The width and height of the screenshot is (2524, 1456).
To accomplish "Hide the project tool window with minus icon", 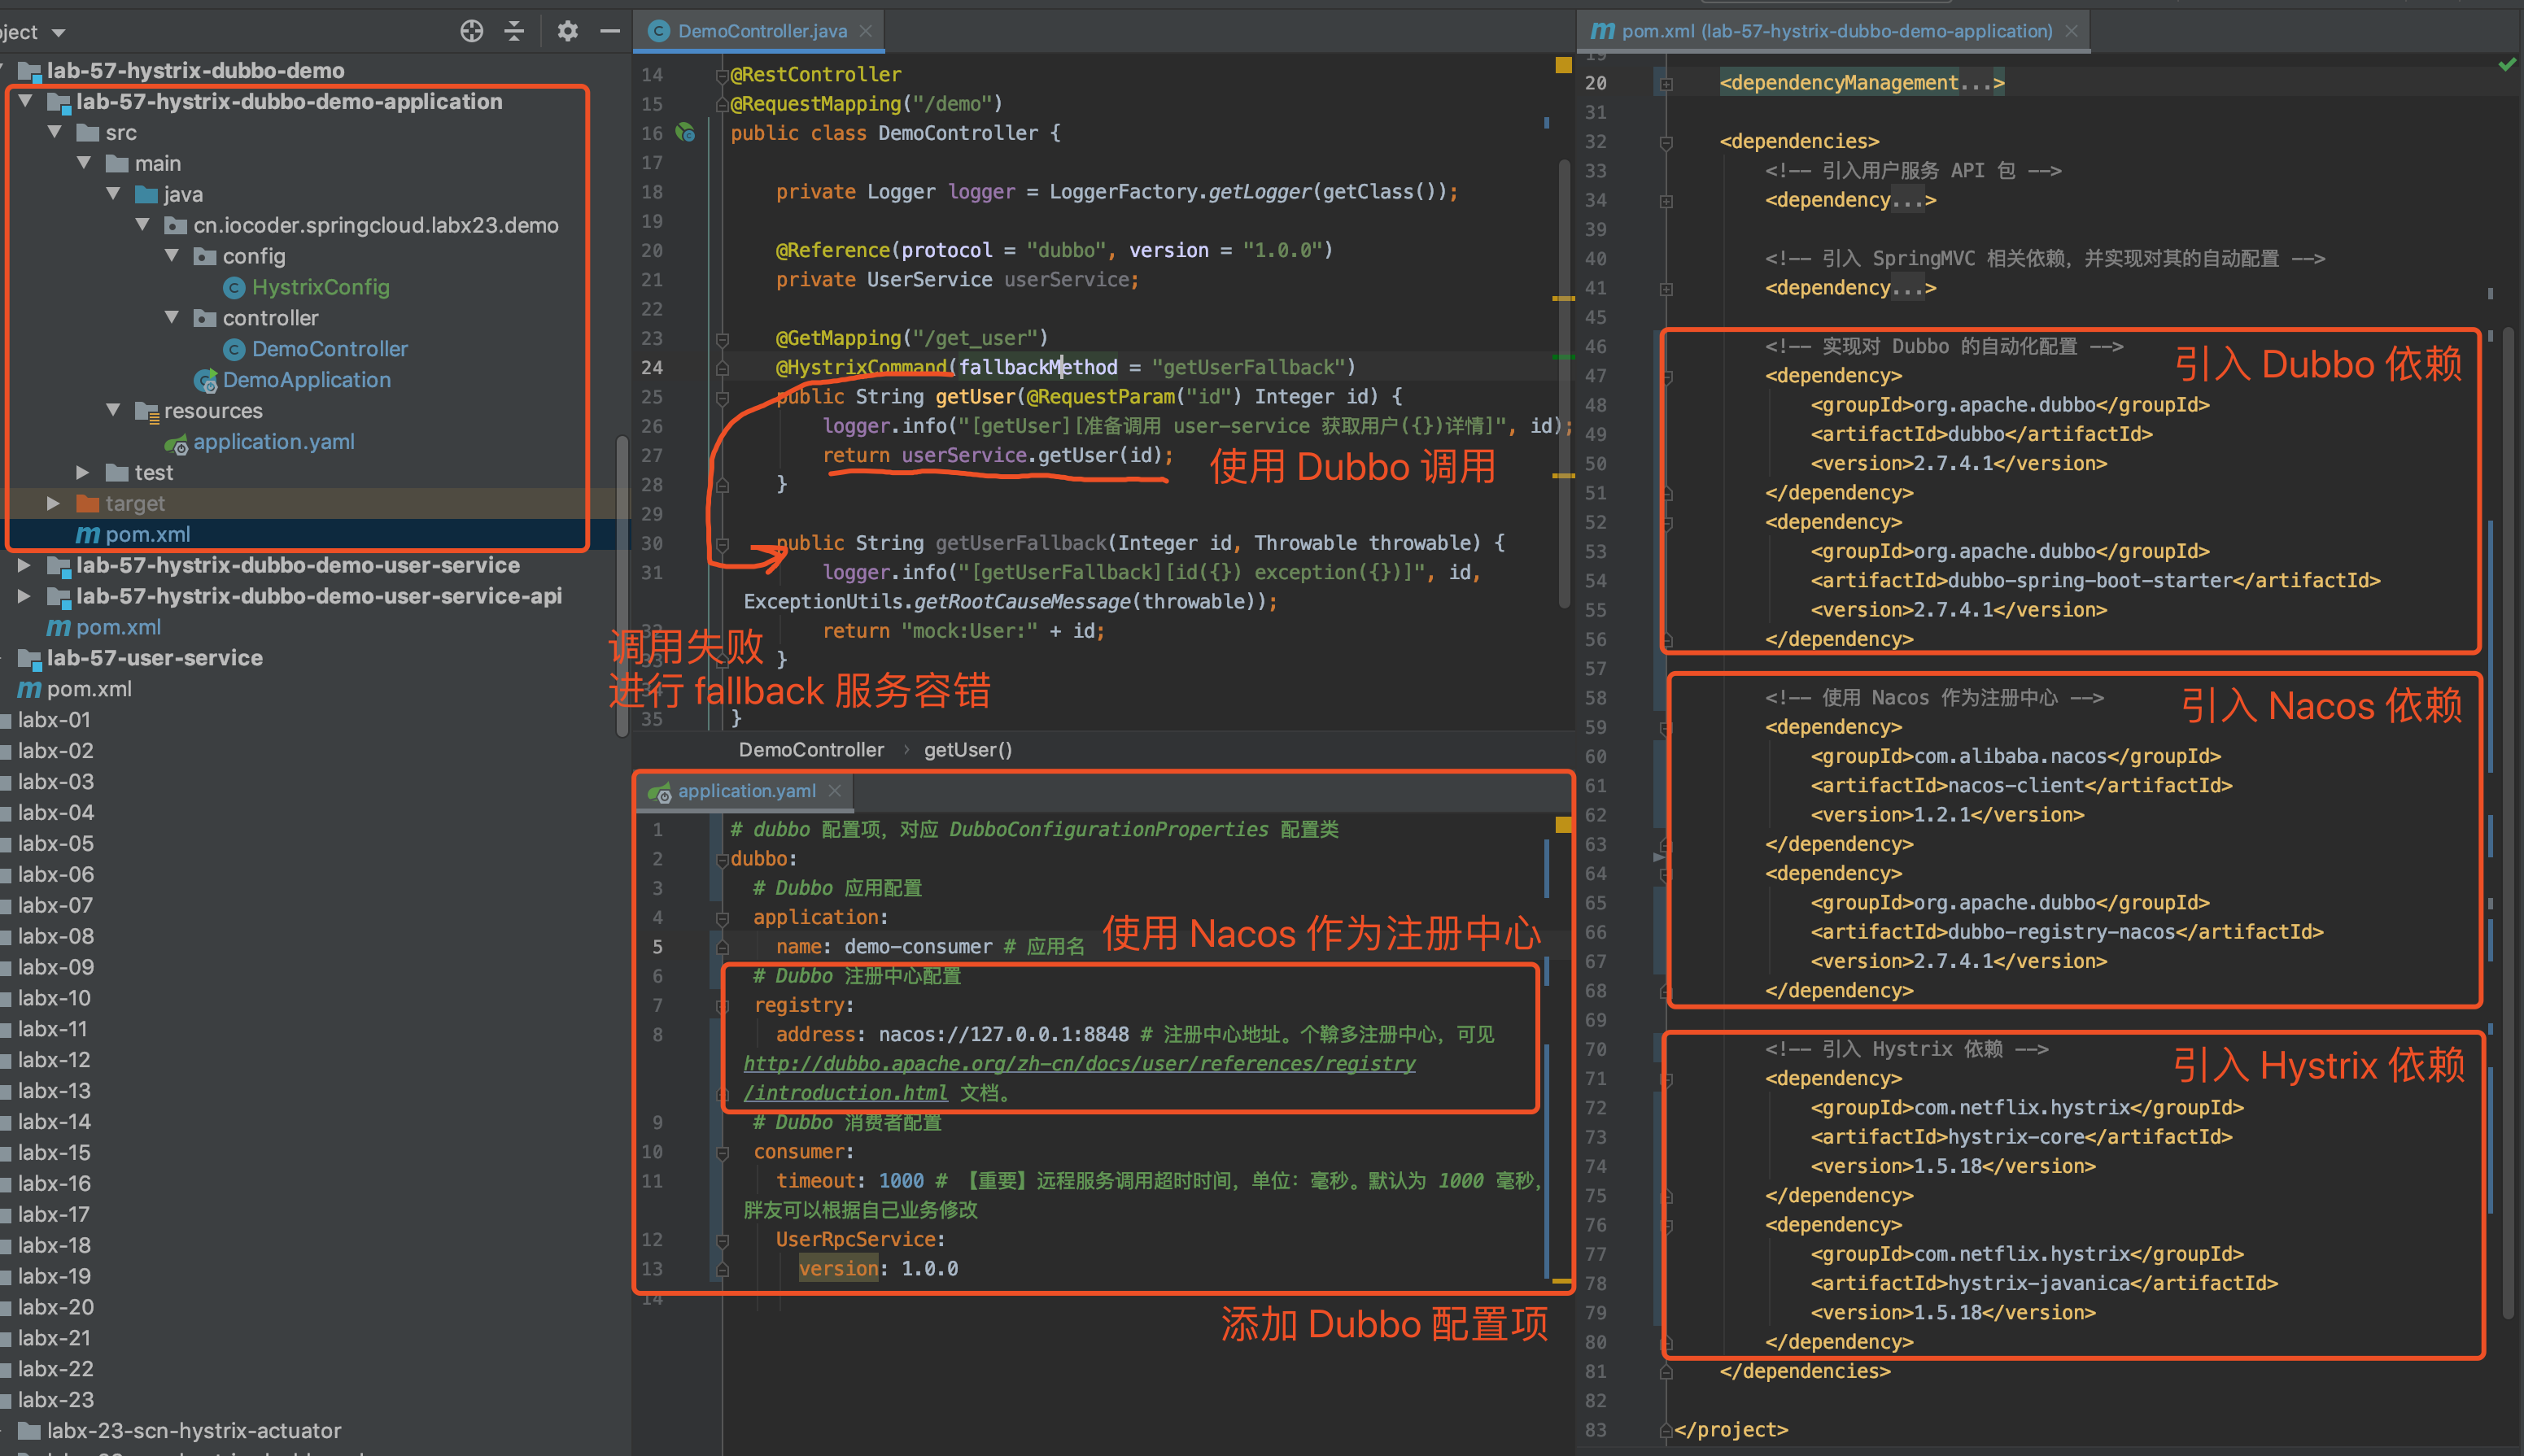I will [609, 31].
